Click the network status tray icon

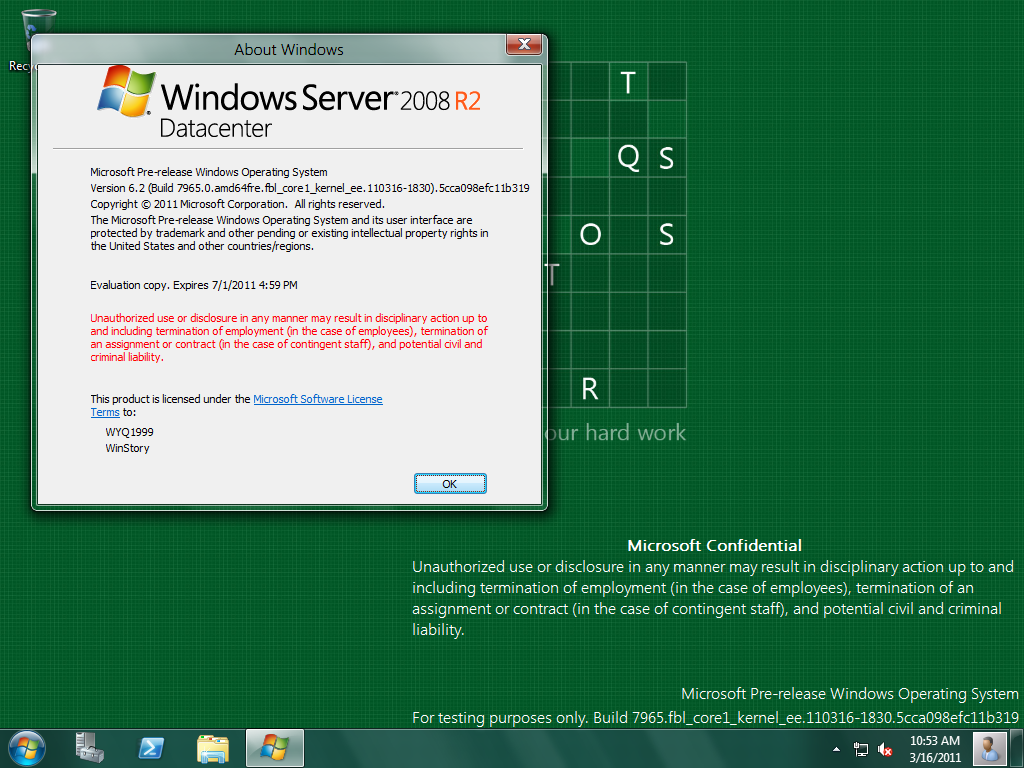860,748
